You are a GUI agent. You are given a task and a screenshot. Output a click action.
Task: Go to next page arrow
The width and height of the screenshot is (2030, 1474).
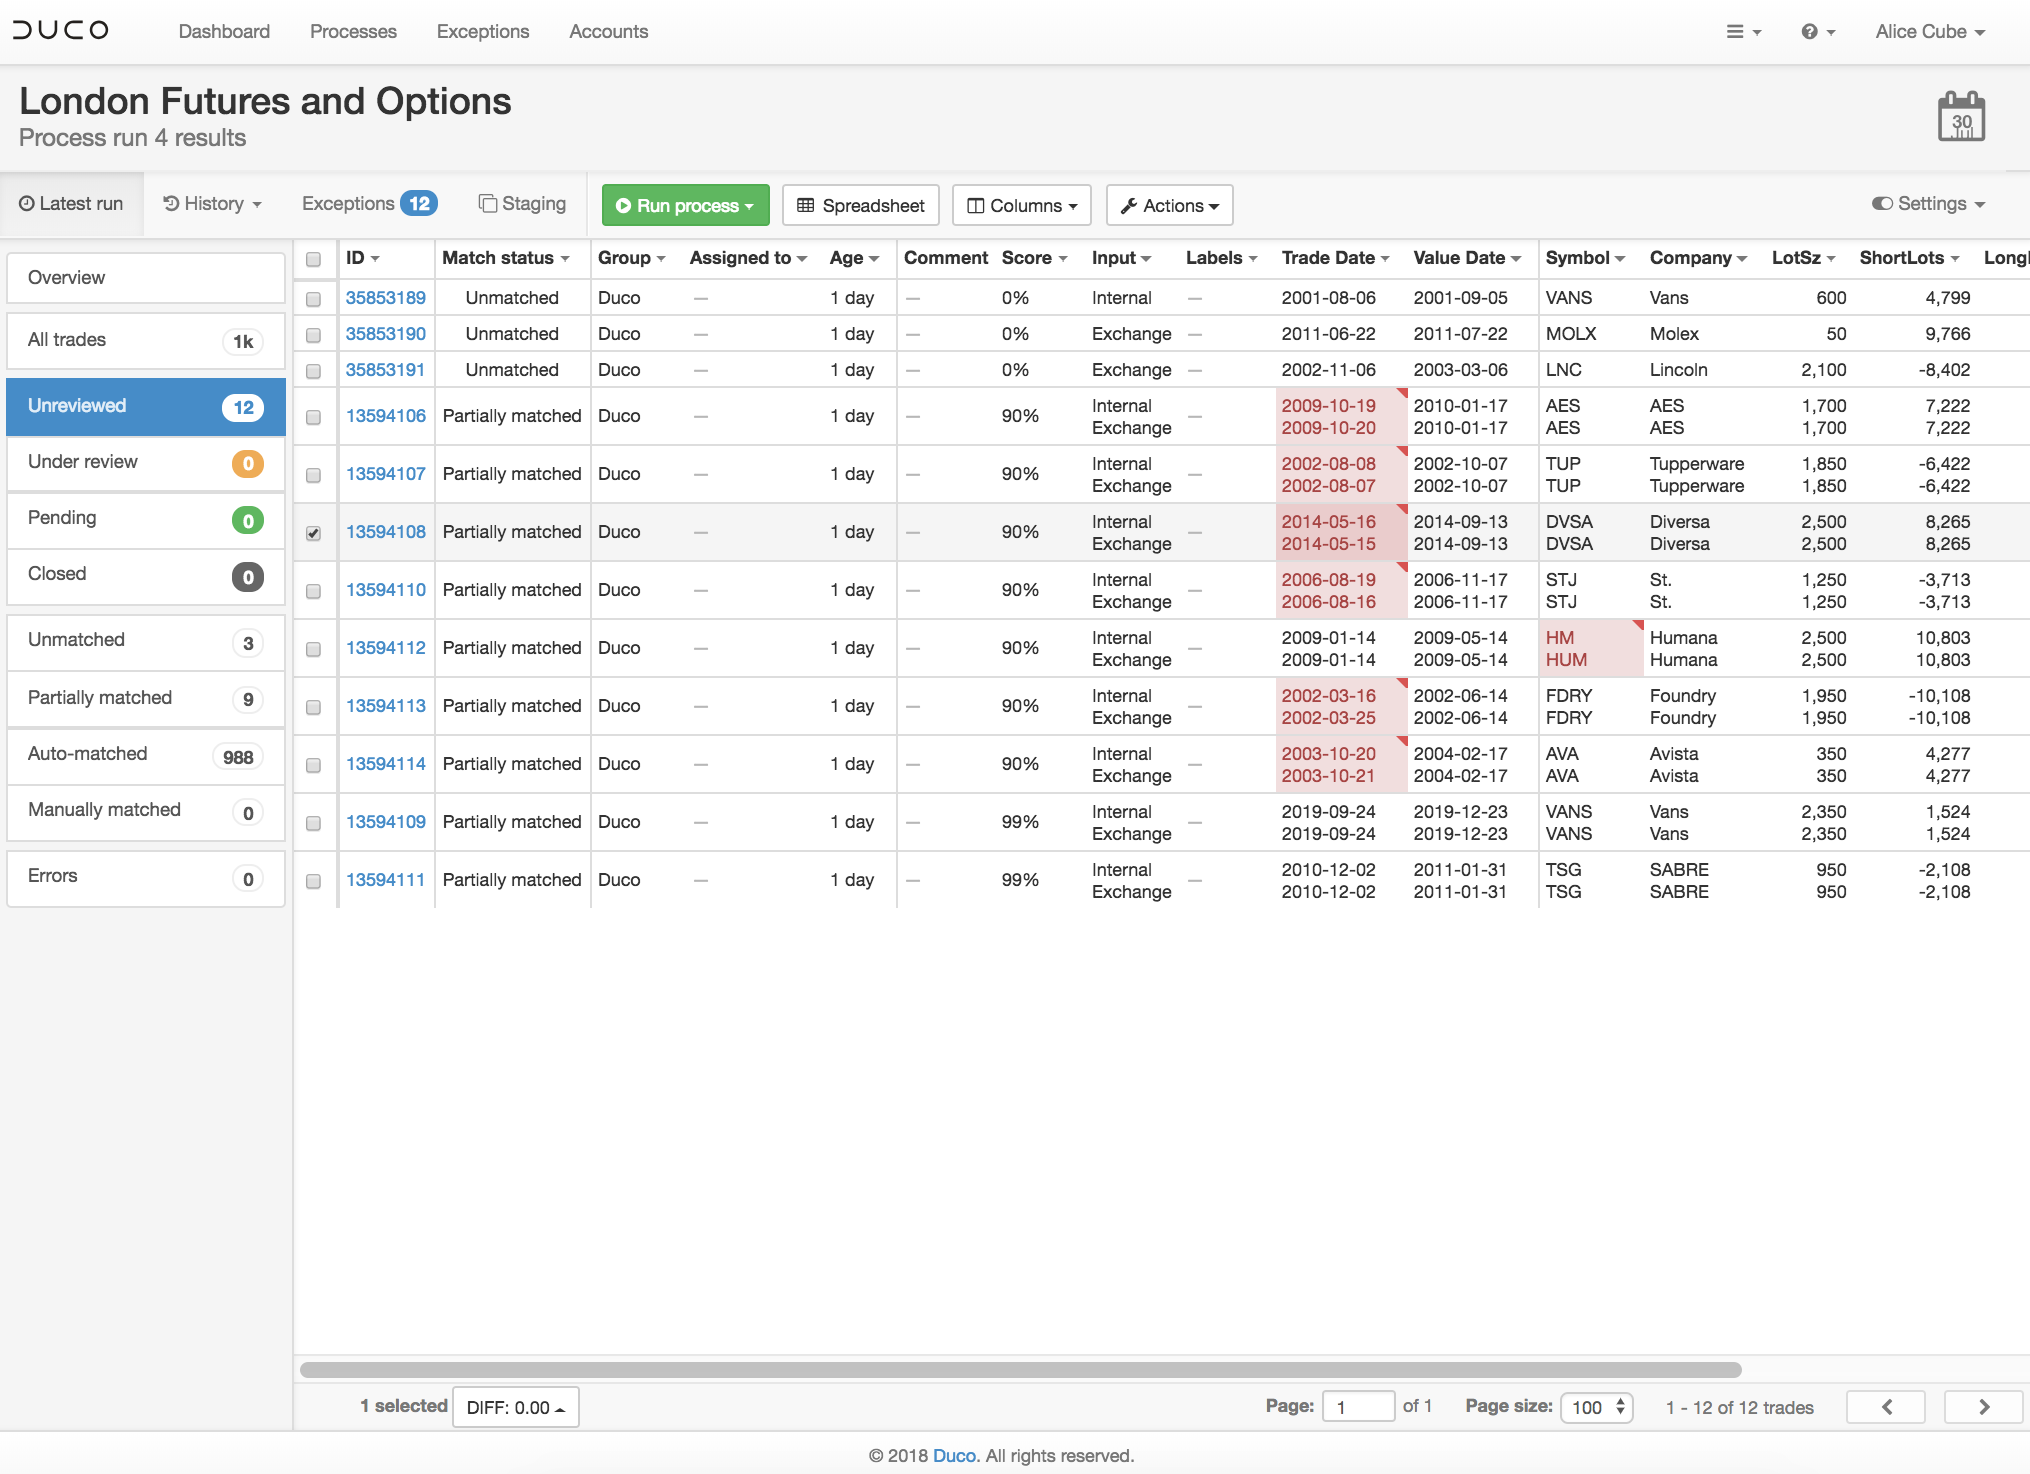pyautogui.click(x=1983, y=1407)
